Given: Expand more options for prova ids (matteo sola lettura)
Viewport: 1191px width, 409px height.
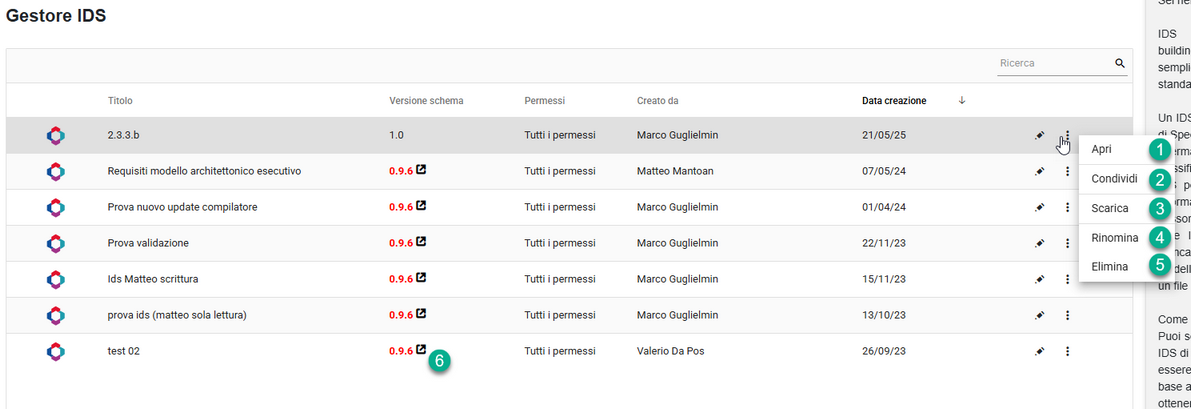Looking at the screenshot, I should (x=1068, y=315).
